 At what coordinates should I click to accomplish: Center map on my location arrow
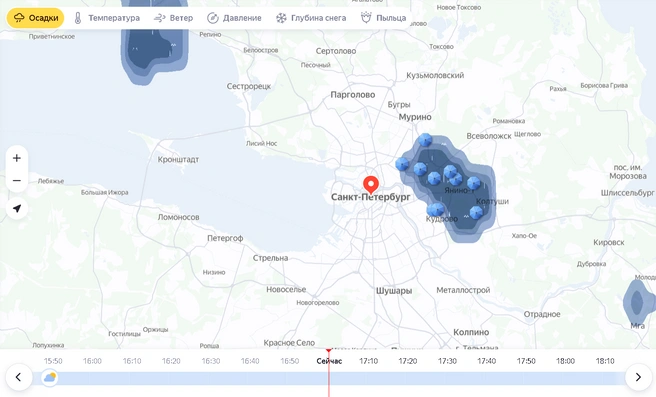(x=17, y=208)
